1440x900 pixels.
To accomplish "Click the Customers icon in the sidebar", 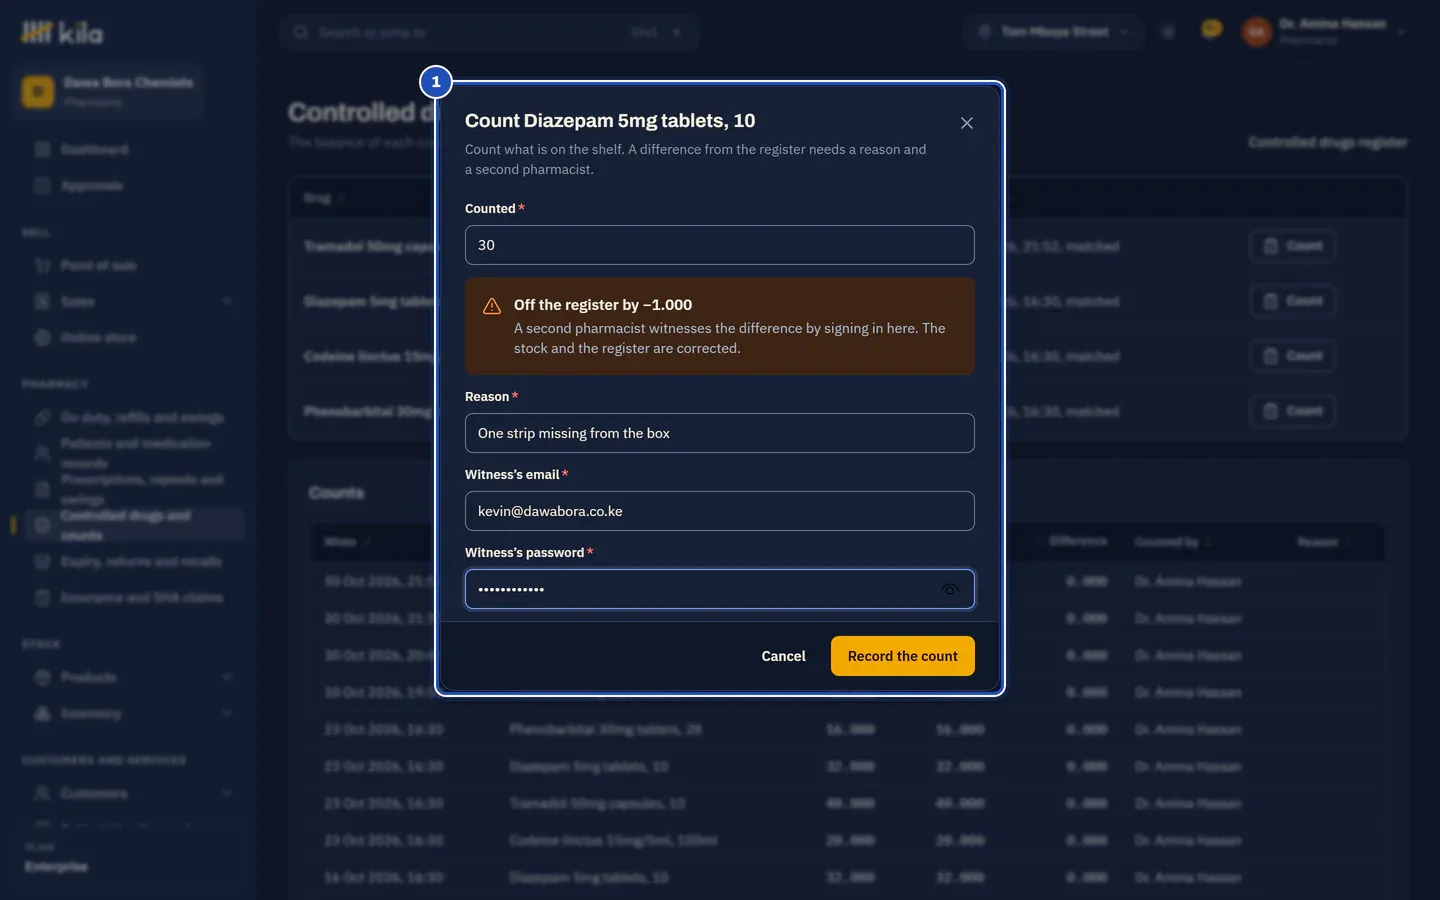I will [42, 794].
